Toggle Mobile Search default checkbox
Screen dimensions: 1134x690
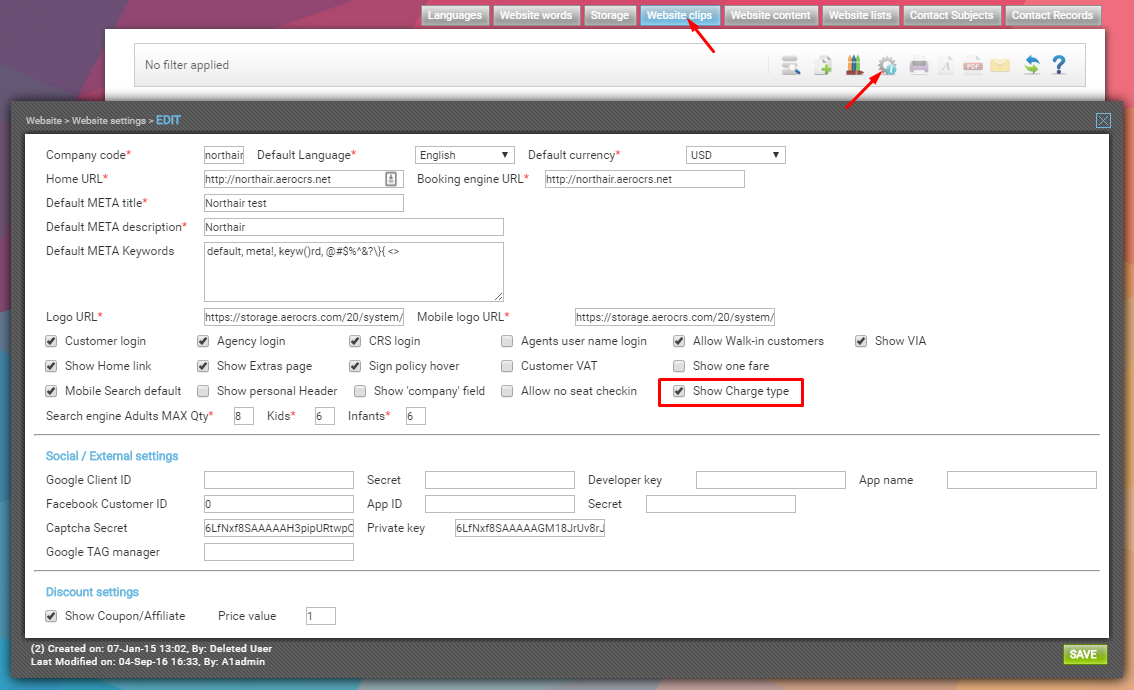coord(51,391)
